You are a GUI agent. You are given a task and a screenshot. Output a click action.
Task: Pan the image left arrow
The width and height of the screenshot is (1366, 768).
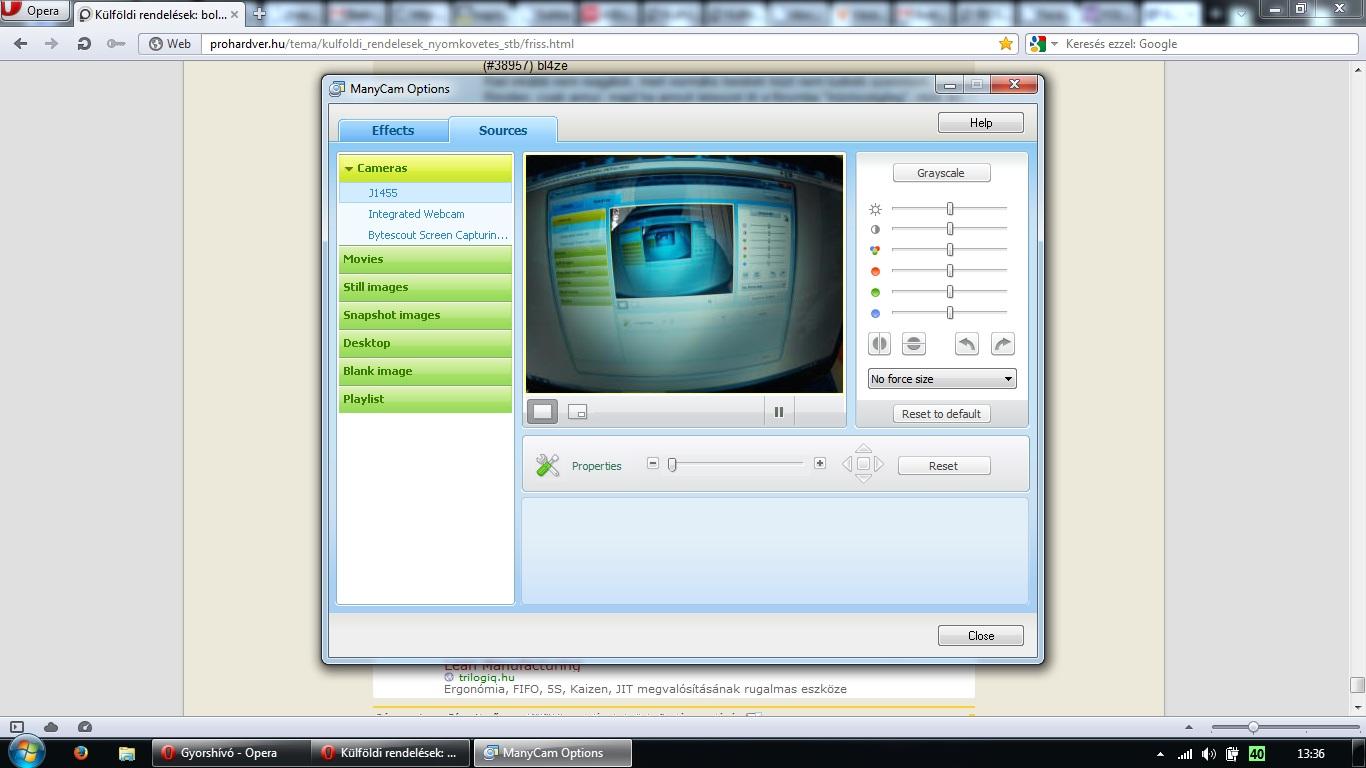click(x=847, y=464)
